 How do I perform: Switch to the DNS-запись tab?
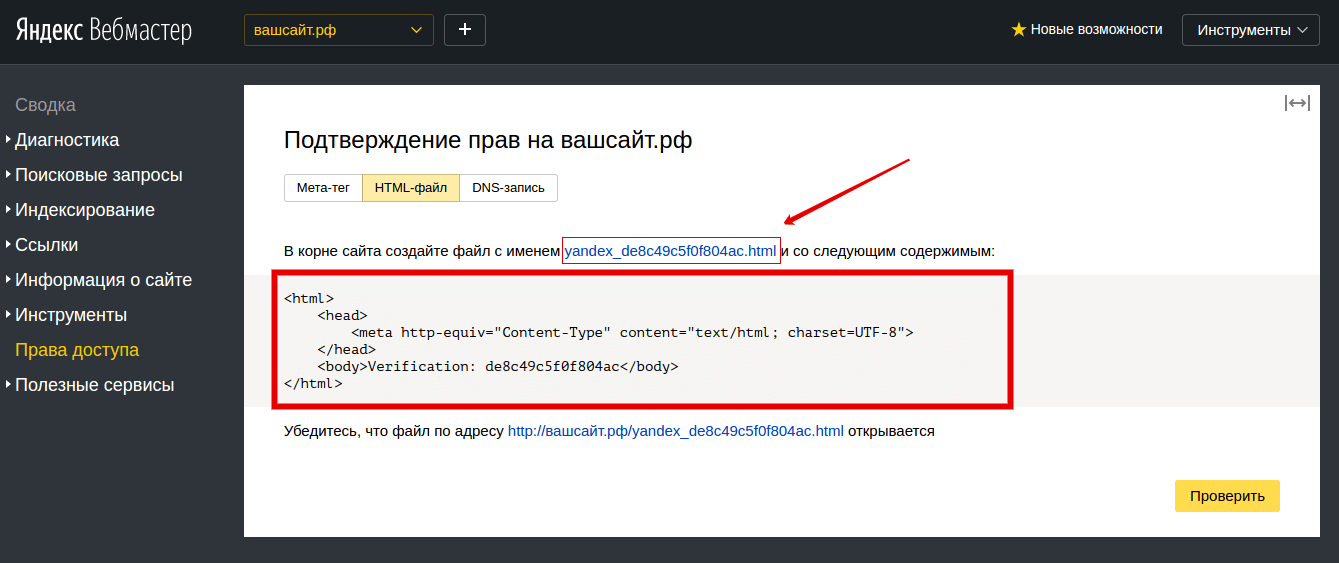tap(508, 188)
